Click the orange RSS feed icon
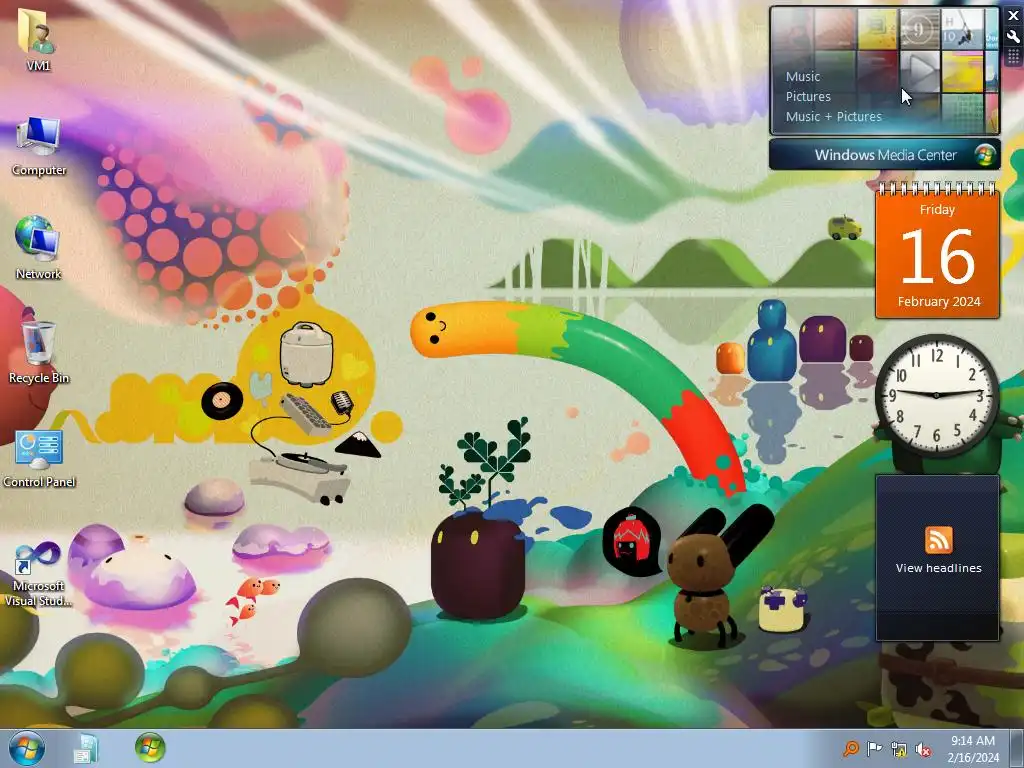 pos(938,540)
